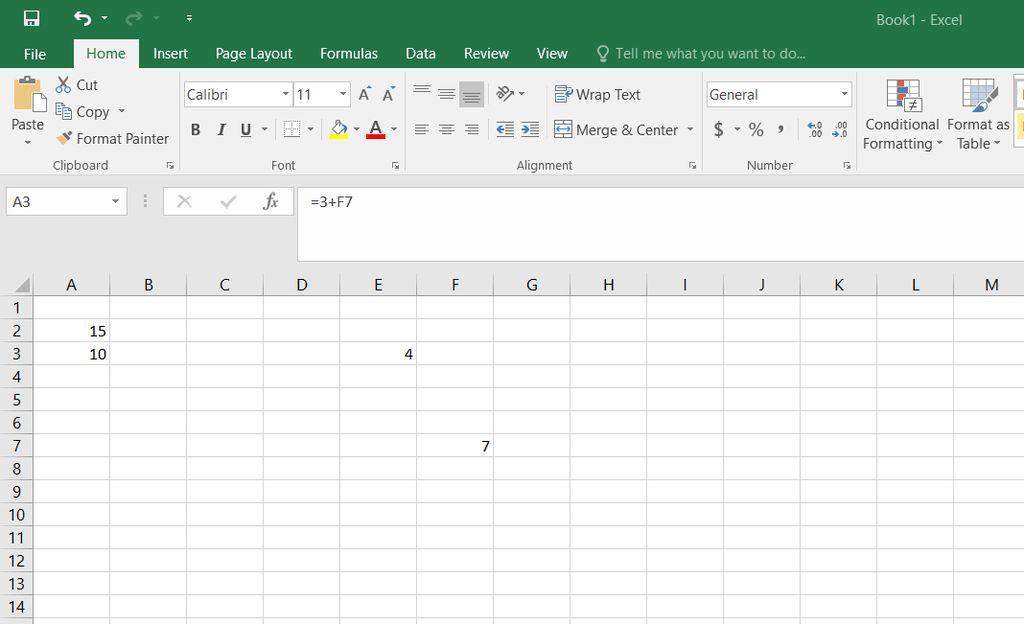Open Number format dialog launcher
The width and height of the screenshot is (1024, 624).
[846, 166]
